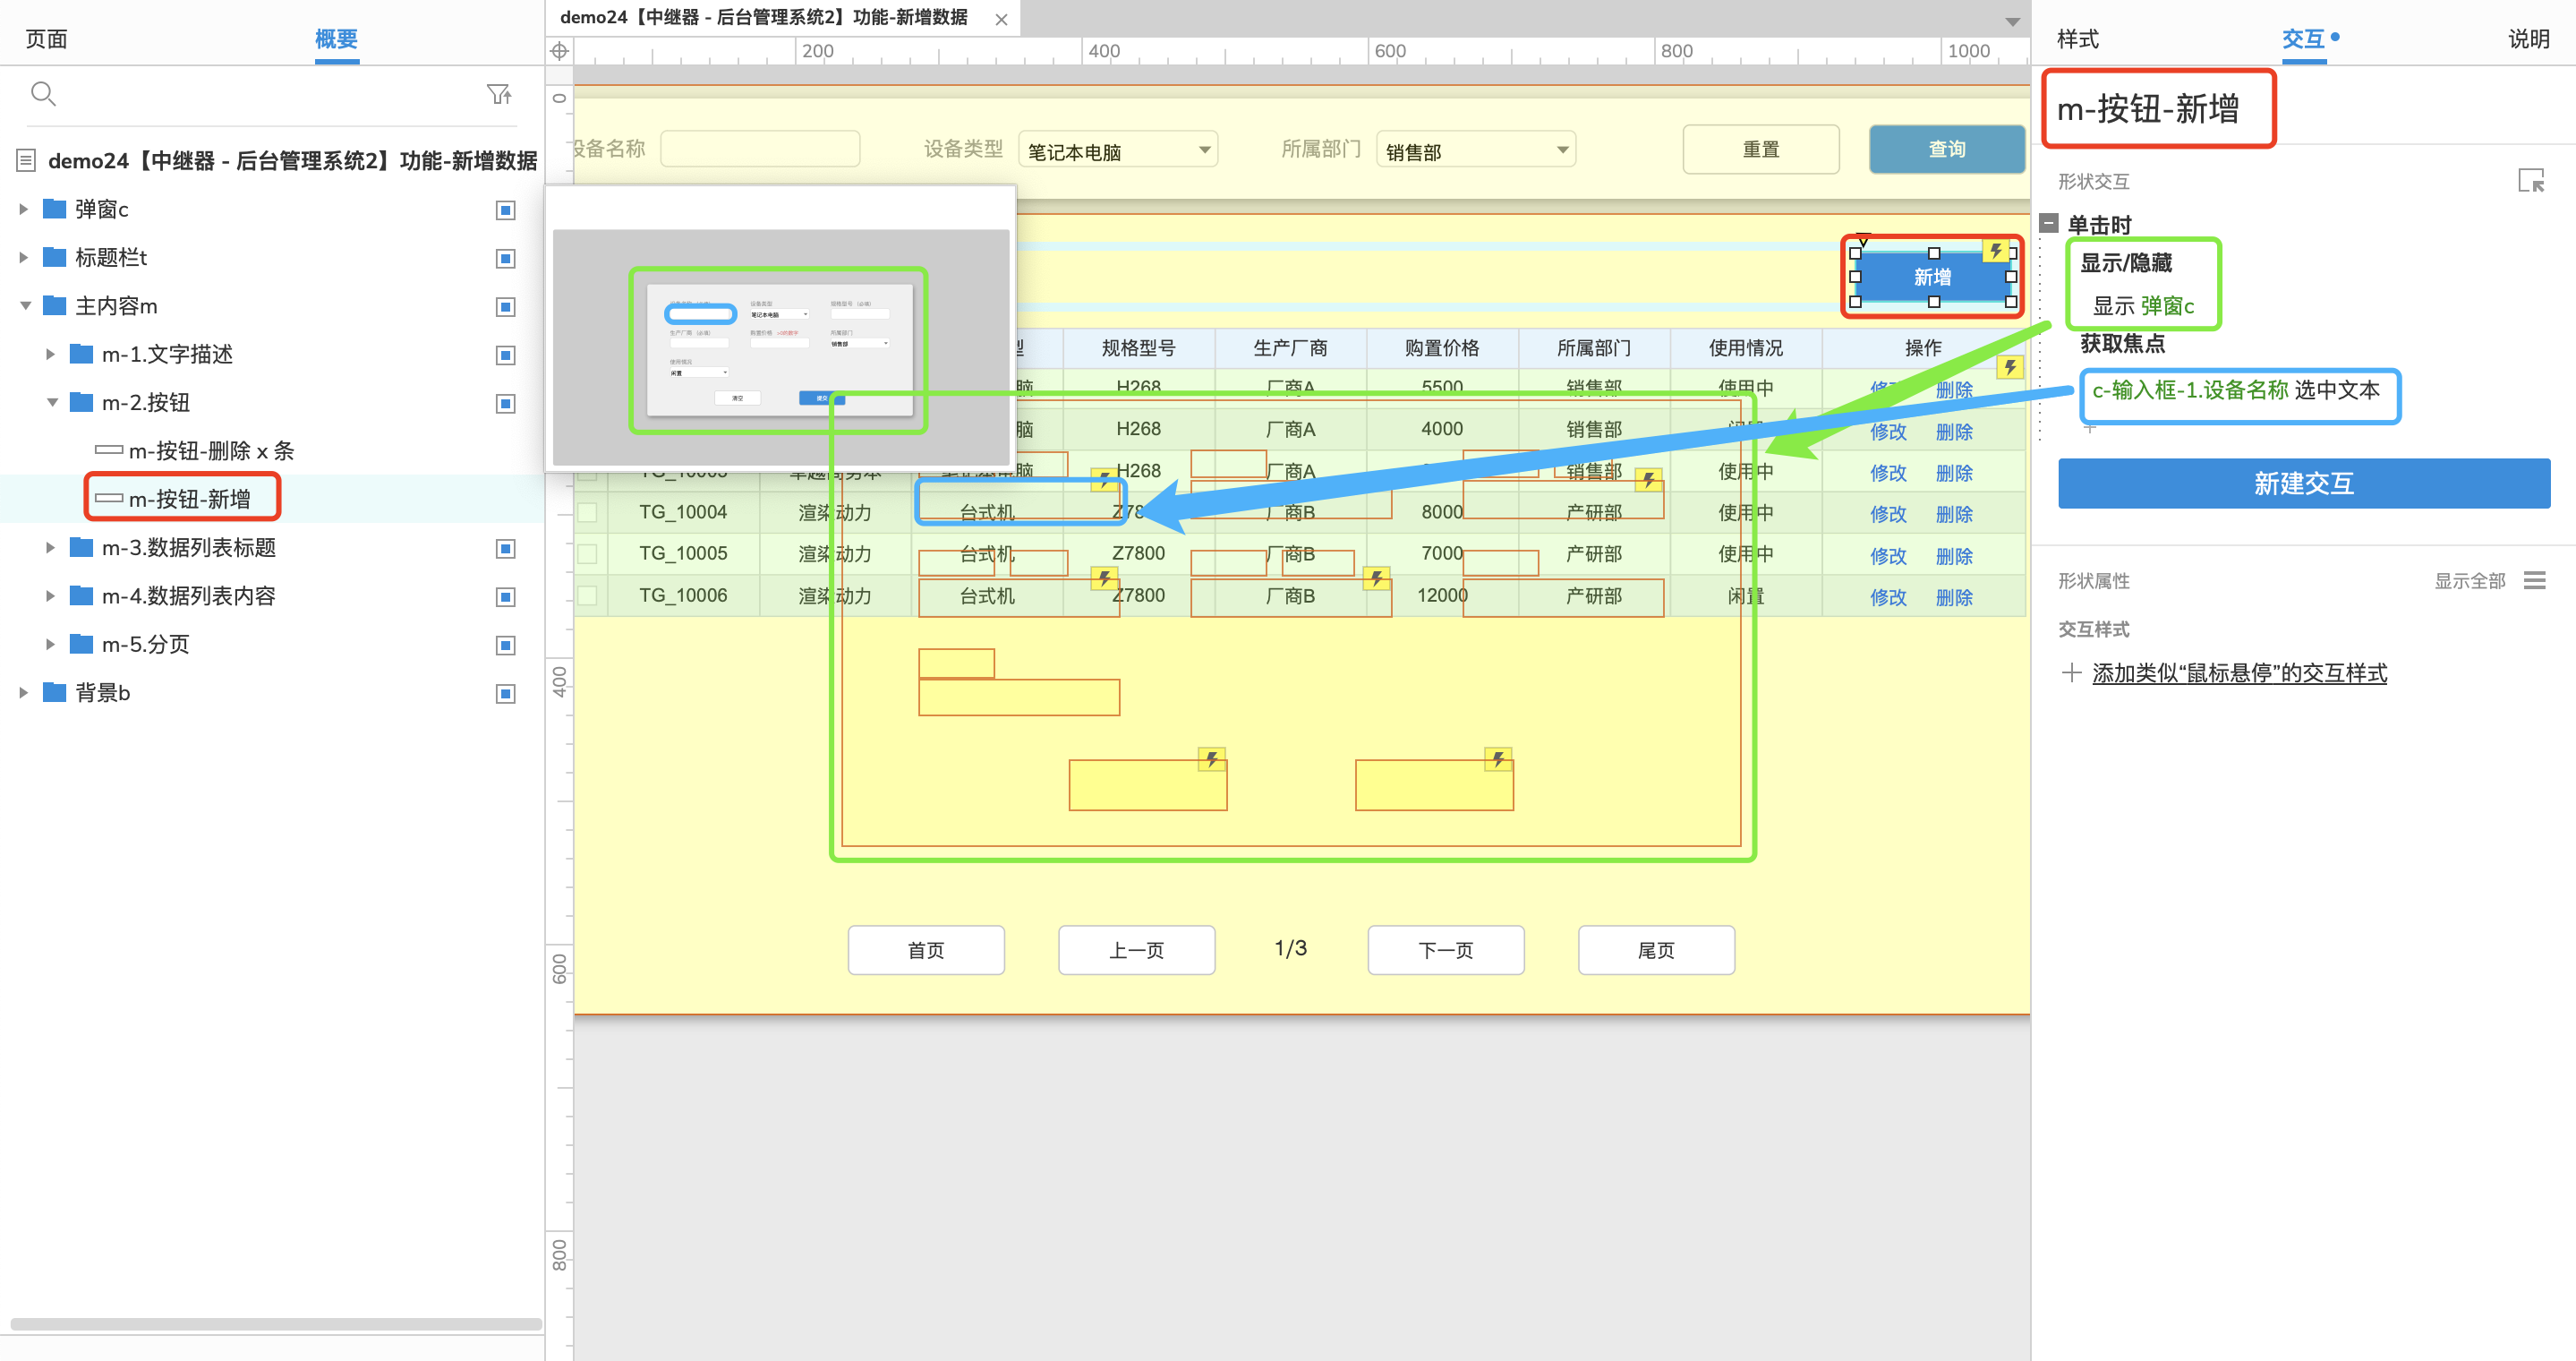The width and height of the screenshot is (2576, 1361).
Task: Click 显示全部 in shape properties
Action: pyautogui.click(x=2470, y=581)
